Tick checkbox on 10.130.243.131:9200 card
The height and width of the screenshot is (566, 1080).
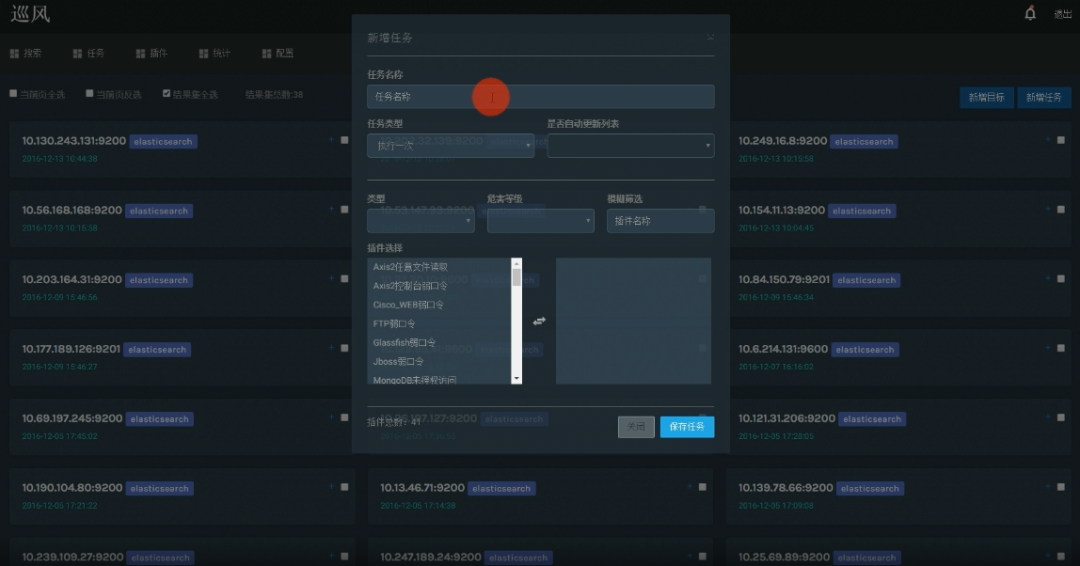[344, 140]
